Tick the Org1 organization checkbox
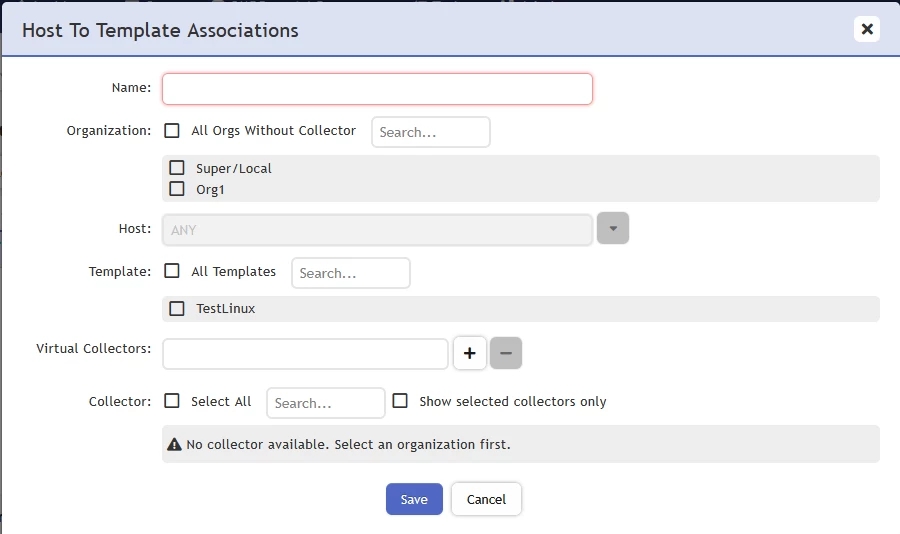The image size is (900, 534). (x=177, y=188)
